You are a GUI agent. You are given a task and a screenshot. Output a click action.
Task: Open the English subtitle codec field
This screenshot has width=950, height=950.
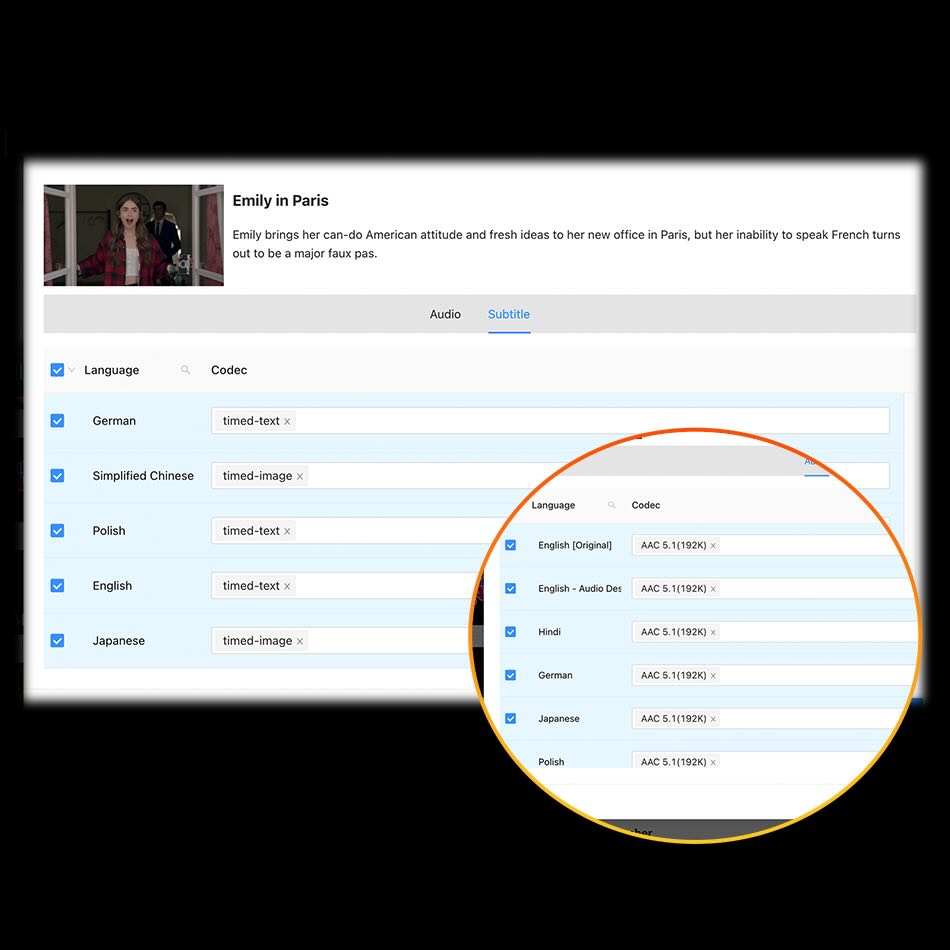[348, 586]
